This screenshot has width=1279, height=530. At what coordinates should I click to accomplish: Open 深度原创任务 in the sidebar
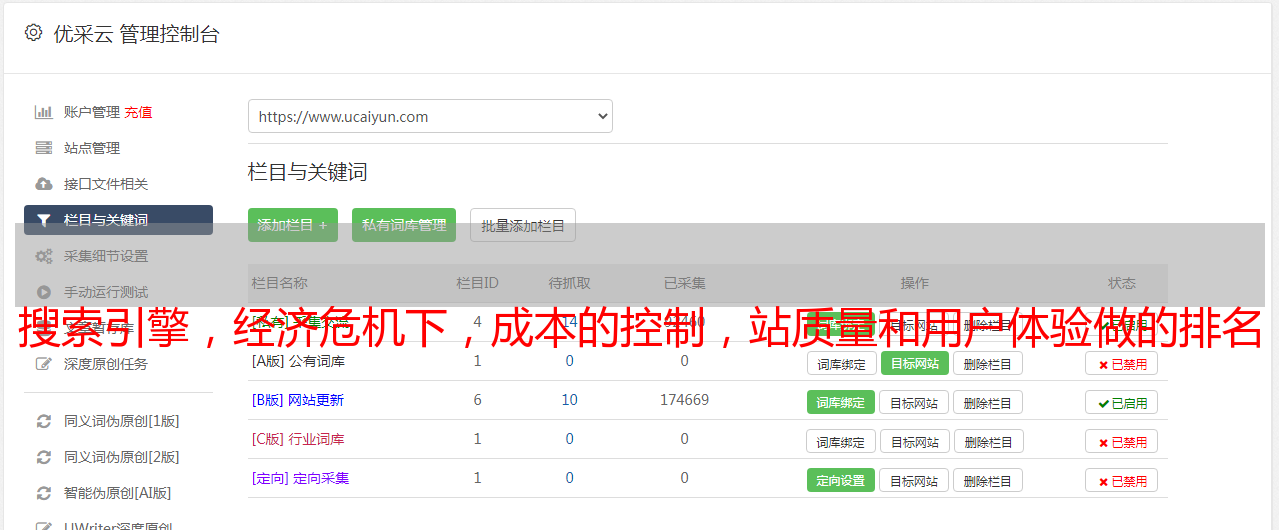point(106,364)
